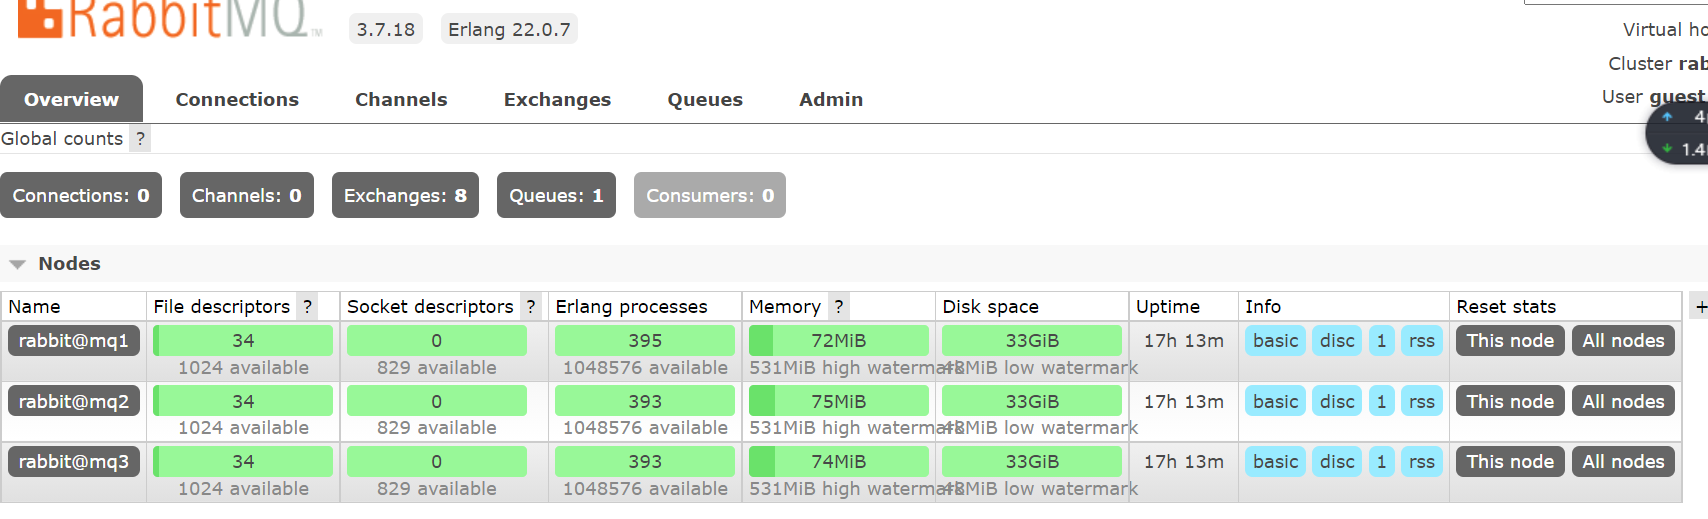Viewport: 1708px width, 519px height.
Task: Click the Erlang processes column header
Action: coord(631,307)
